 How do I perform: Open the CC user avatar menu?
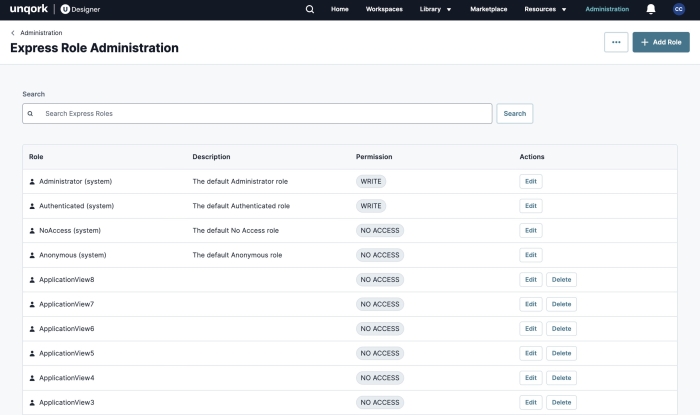tap(679, 9)
